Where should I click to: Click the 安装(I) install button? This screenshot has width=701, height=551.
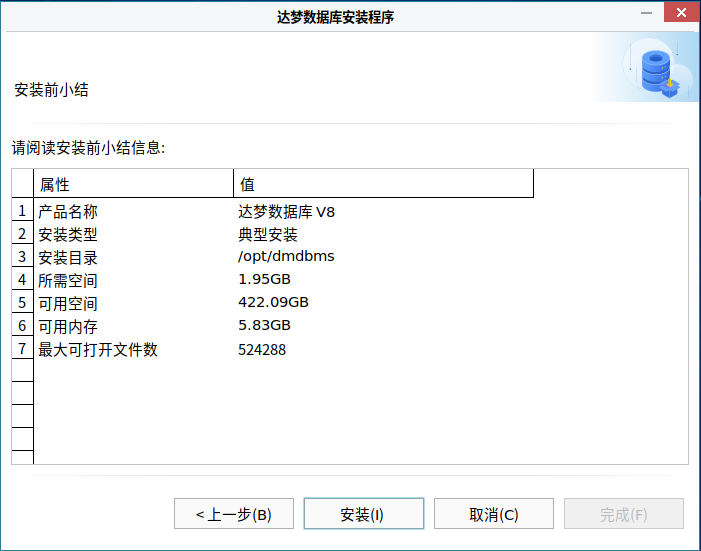363,514
